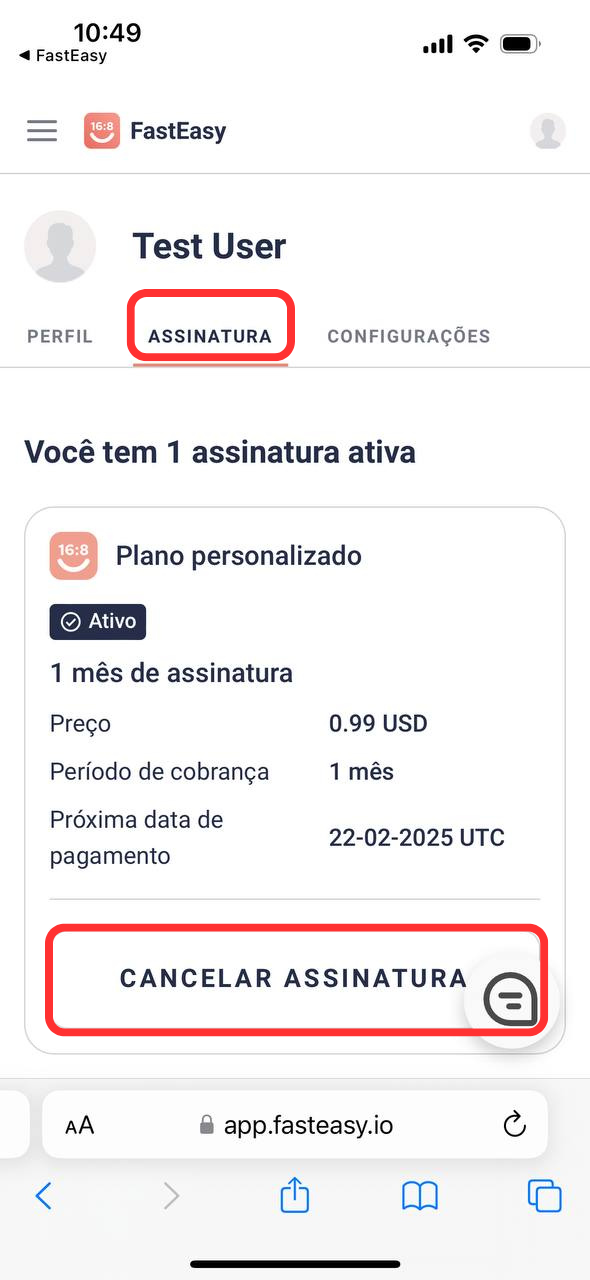
Task: Open Safari bookmarks
Action: tap(420, 1195)
